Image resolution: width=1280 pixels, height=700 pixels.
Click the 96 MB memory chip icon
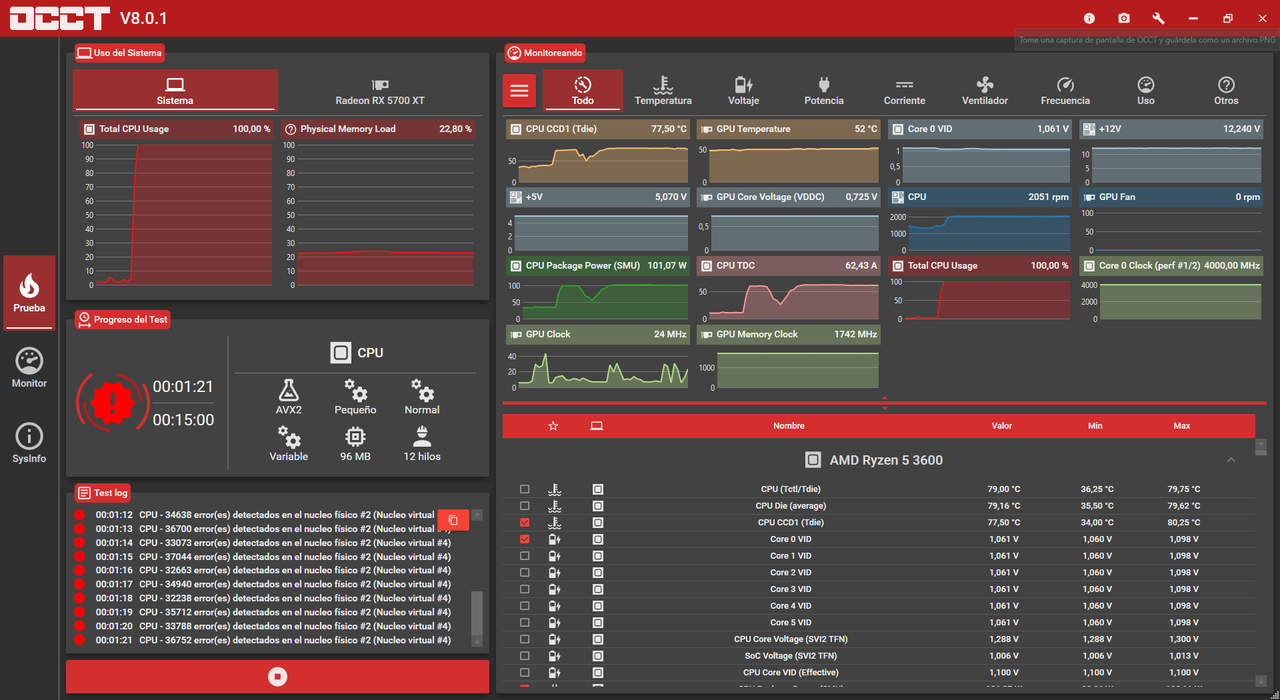pyautogui.click(x=355, y=437)
